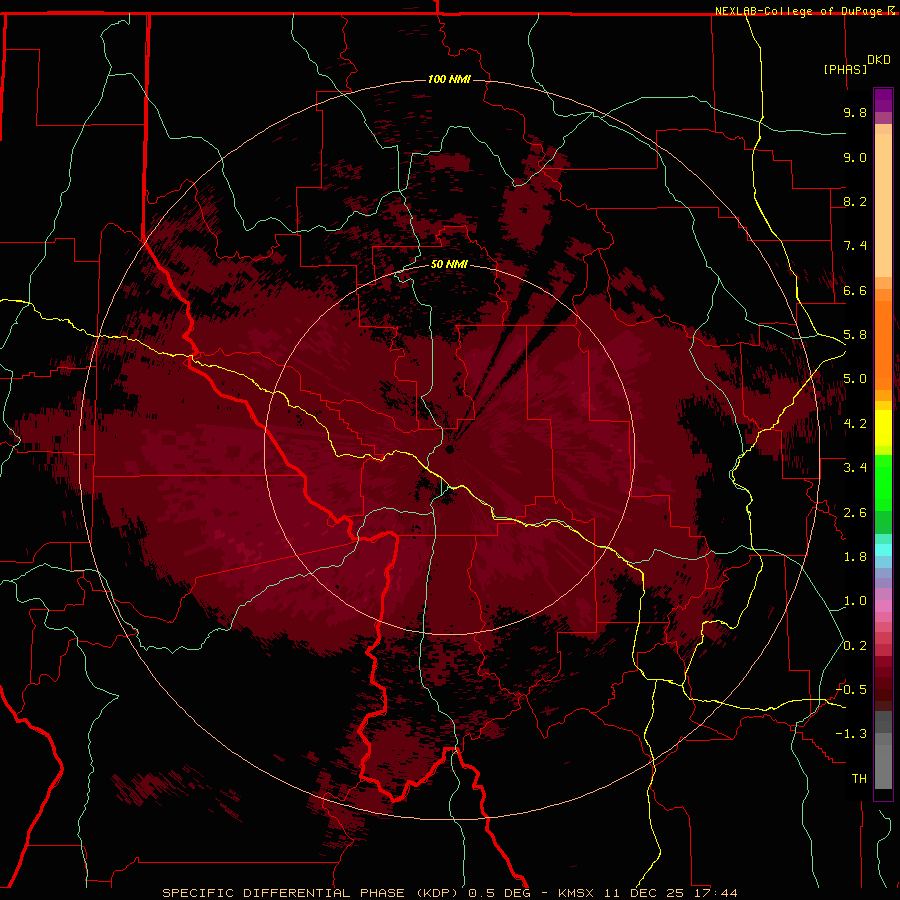The width and height of the screenshot is (900, 900).
Task: Click the large peach segment of the color bar
Action: click(883, 205)
